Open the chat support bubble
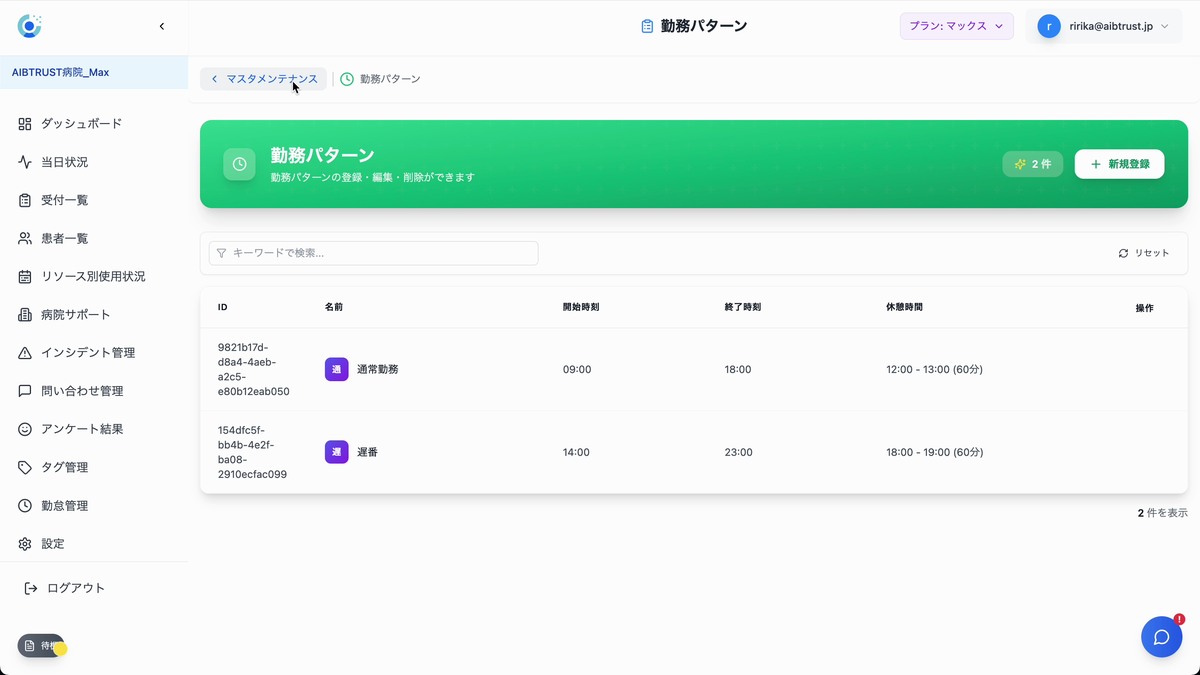Viewport: 1200px width, 675px height. click(1161, 637)
